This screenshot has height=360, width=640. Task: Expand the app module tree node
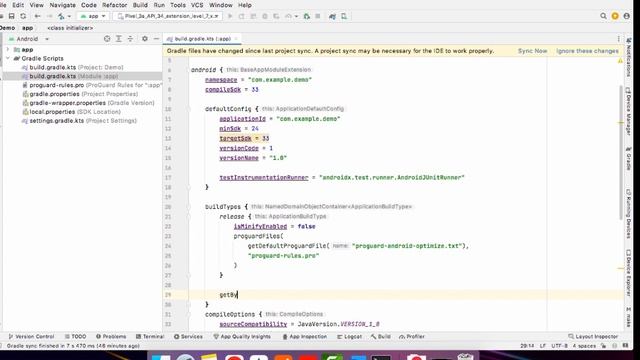point(8,49)
